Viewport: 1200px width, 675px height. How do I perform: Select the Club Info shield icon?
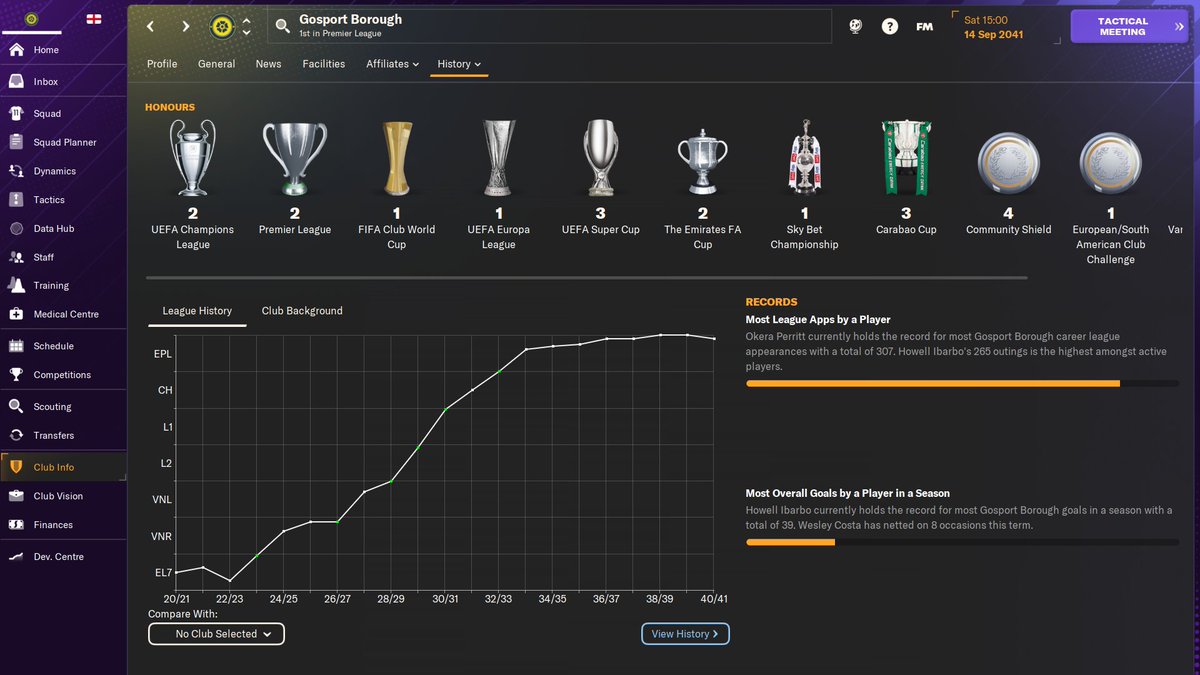click(x=16, y=467)
